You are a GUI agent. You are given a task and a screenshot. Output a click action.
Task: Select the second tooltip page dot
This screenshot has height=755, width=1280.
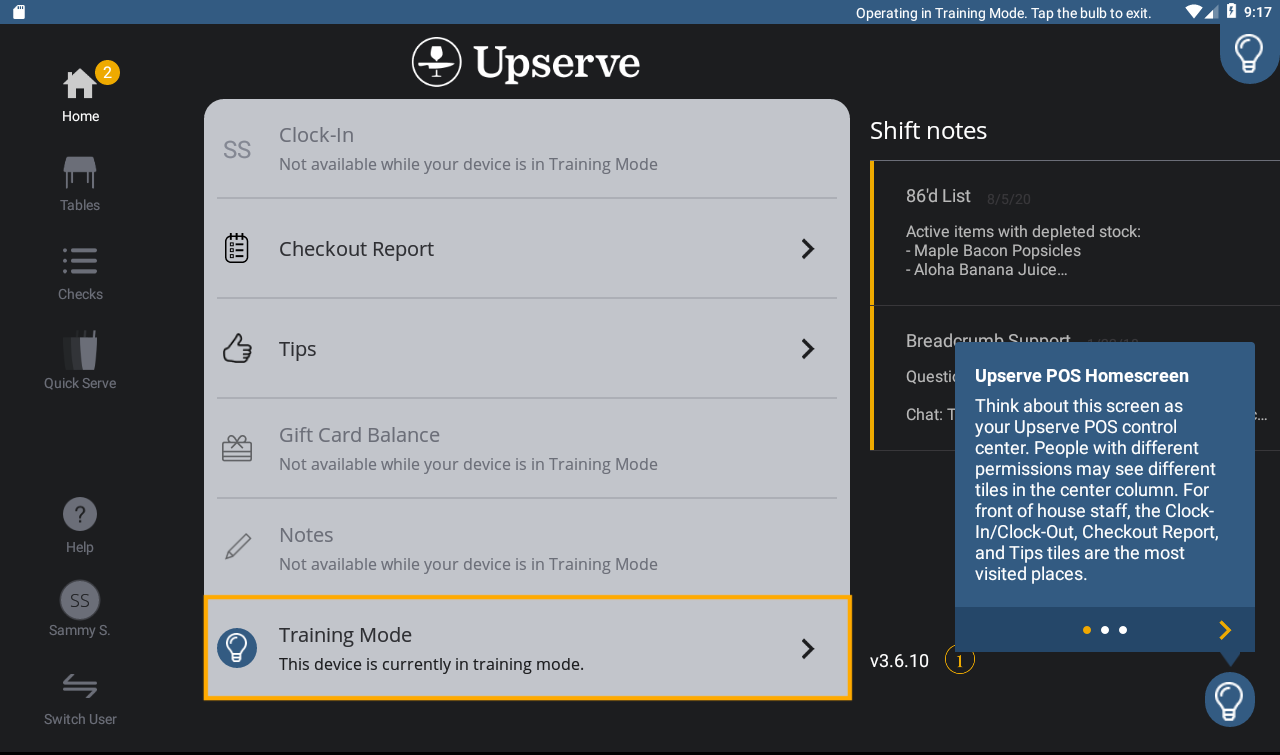click(1105, 630)
